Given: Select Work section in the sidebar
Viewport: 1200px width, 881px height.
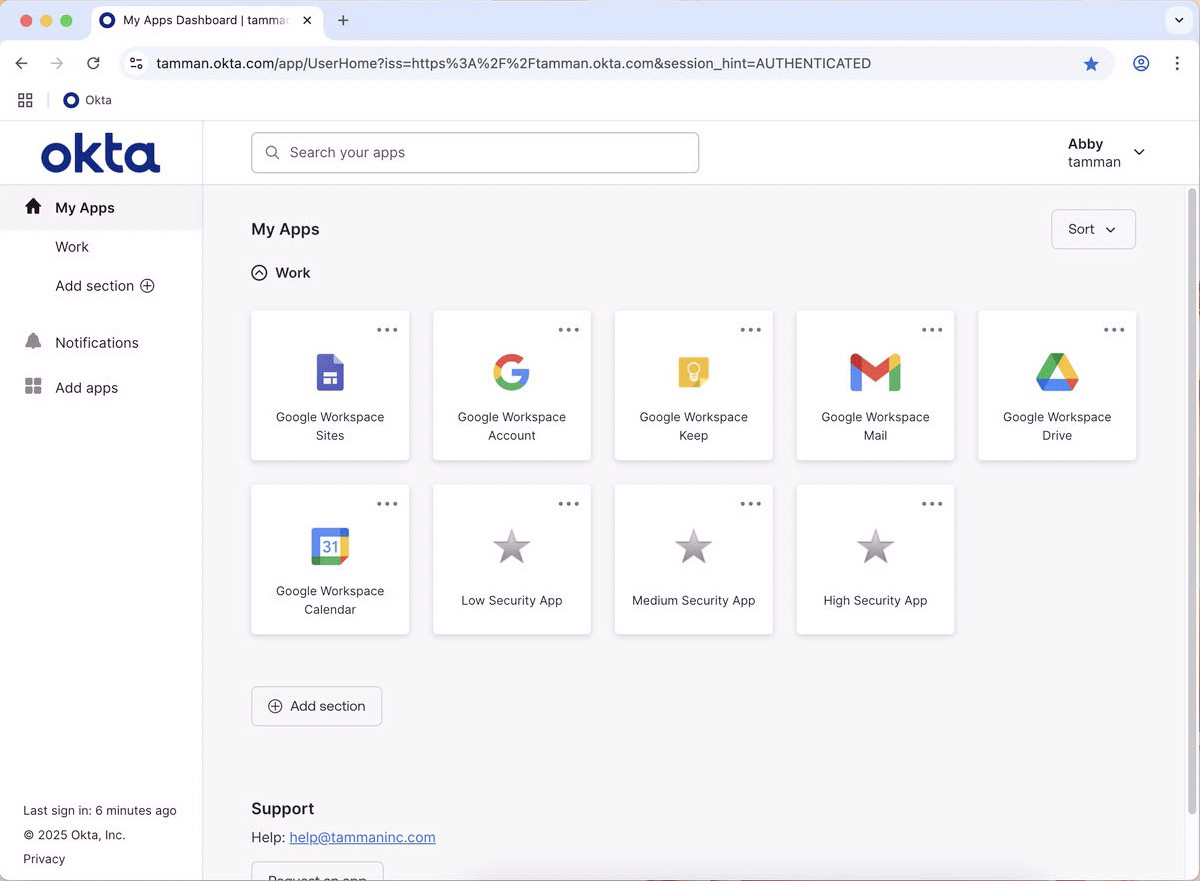Looking at the screenshot, I should [72, 247].
